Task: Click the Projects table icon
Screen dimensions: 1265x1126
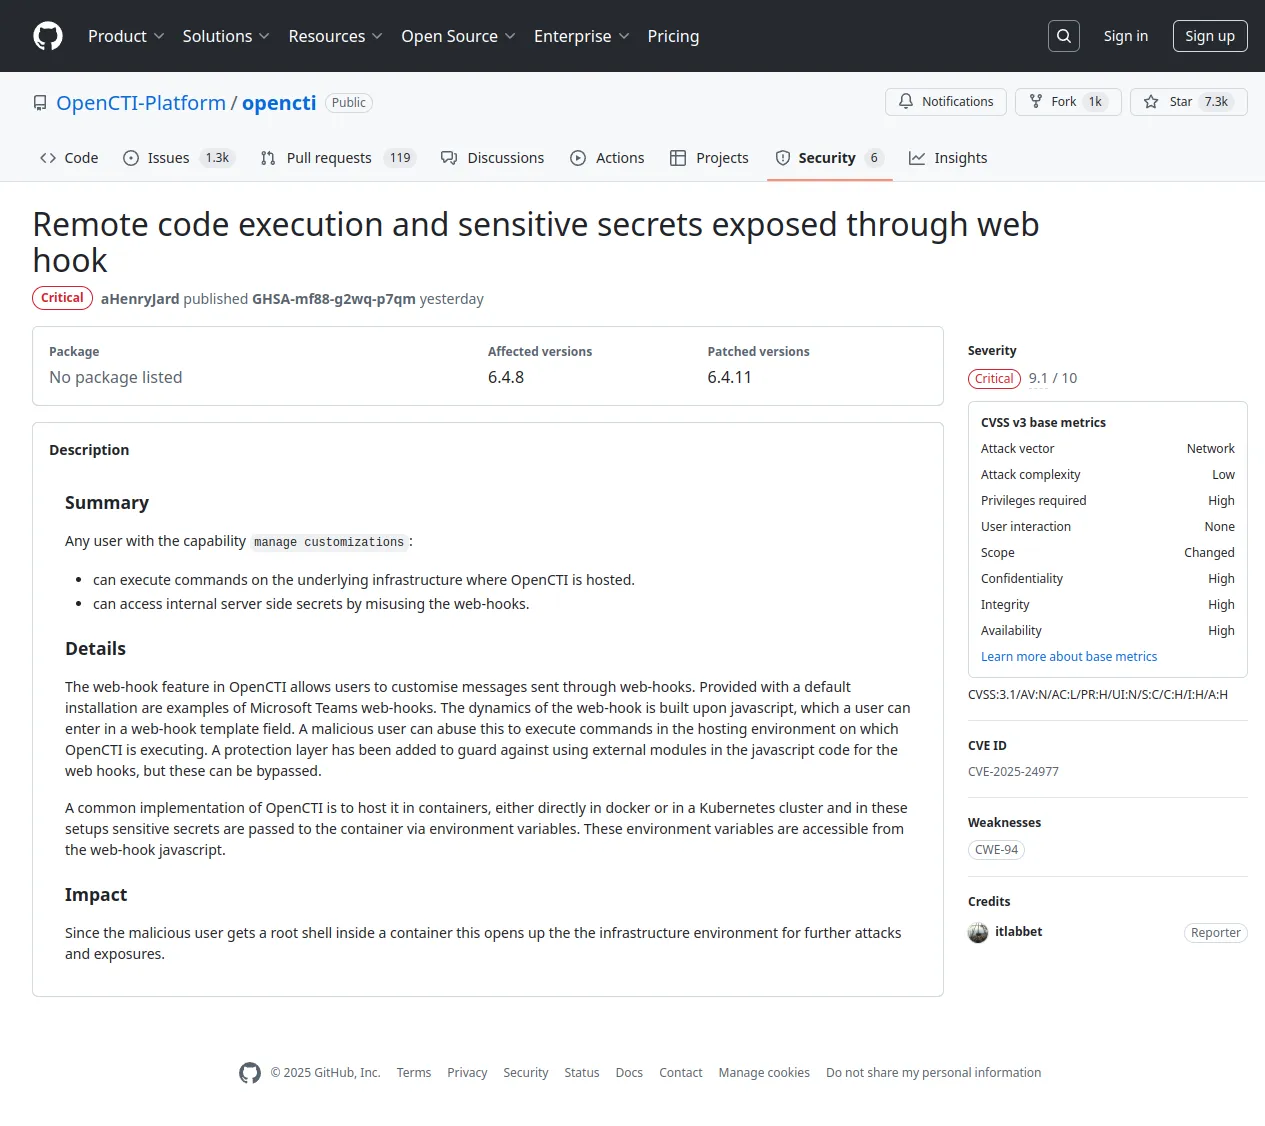Action: 678,158
